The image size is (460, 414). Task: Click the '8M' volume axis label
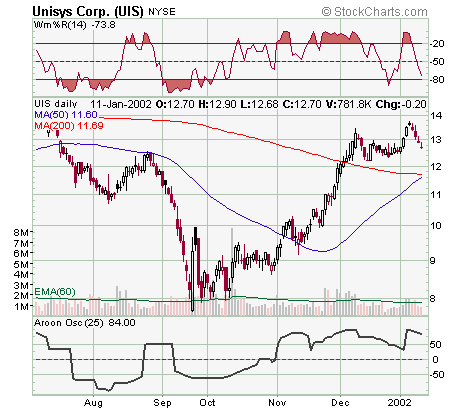click(x=21, y=232)
